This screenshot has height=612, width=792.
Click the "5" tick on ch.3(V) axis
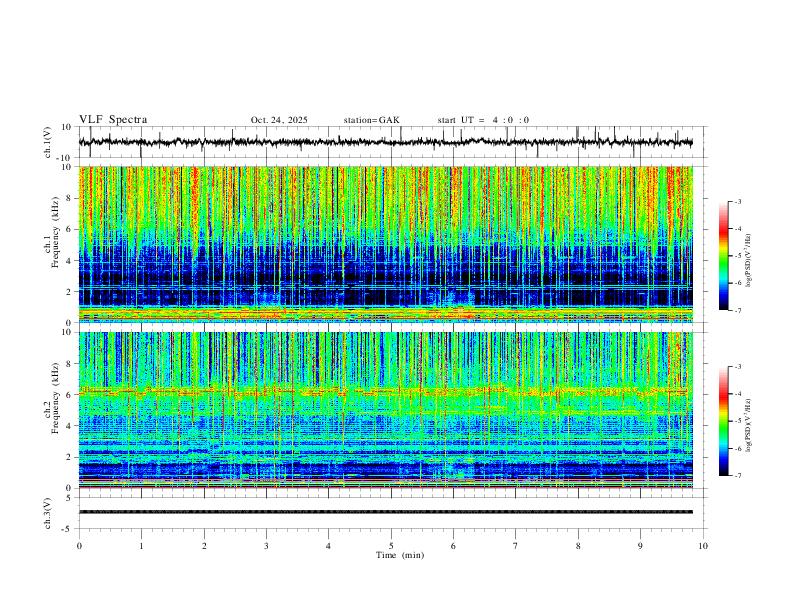[69, 498]
